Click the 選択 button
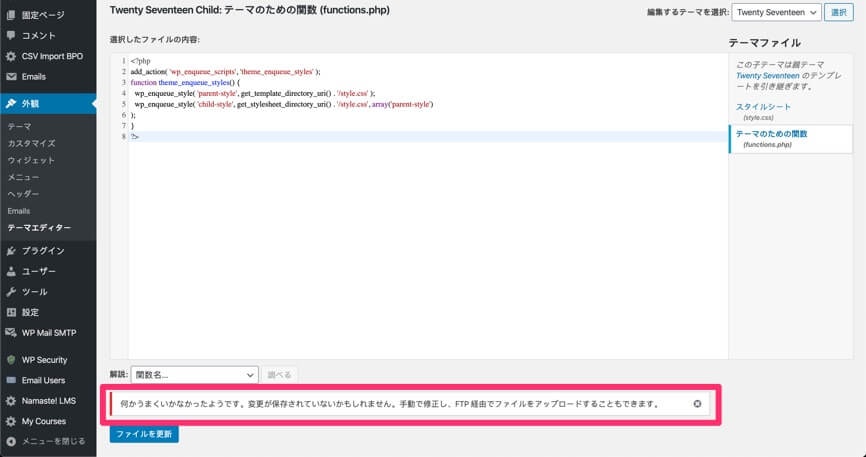 click(x=838, y=12)
